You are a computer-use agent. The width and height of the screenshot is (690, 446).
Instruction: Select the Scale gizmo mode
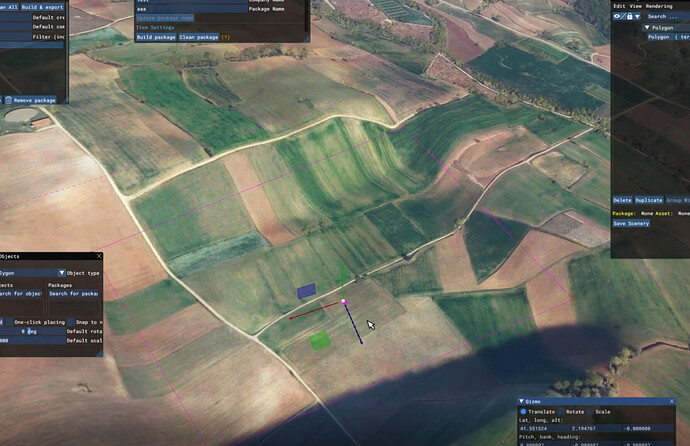tap(591, 412)
